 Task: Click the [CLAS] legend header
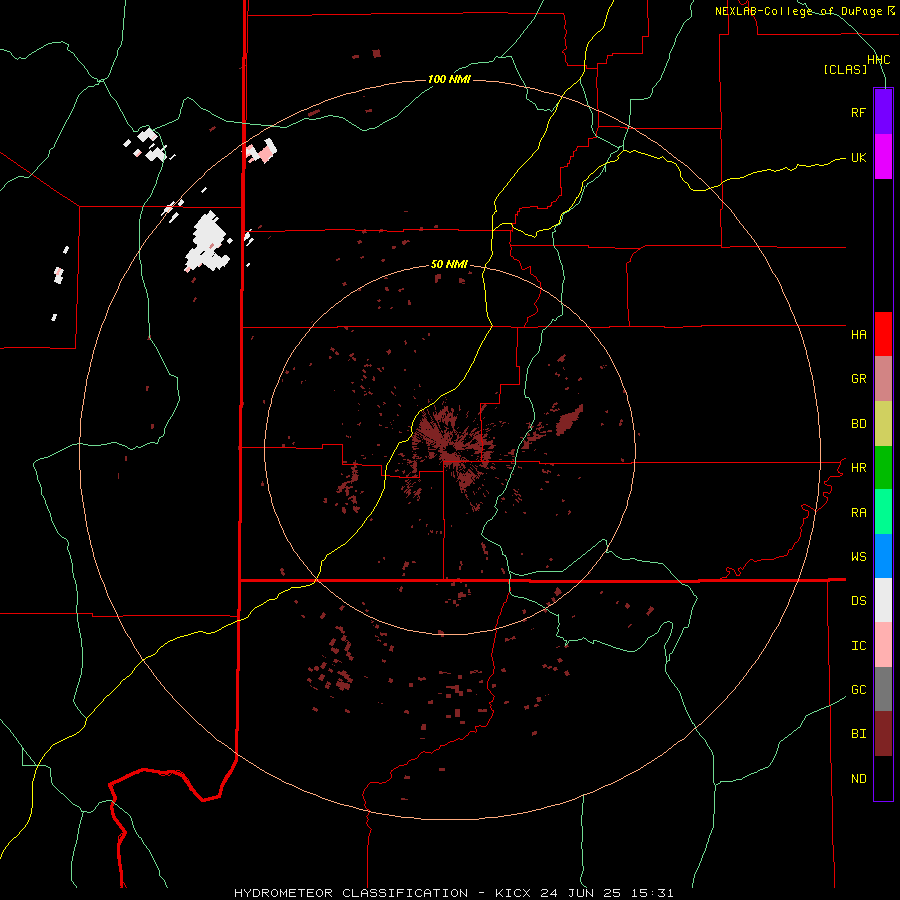pyautogui.click(x=845, y=69)
